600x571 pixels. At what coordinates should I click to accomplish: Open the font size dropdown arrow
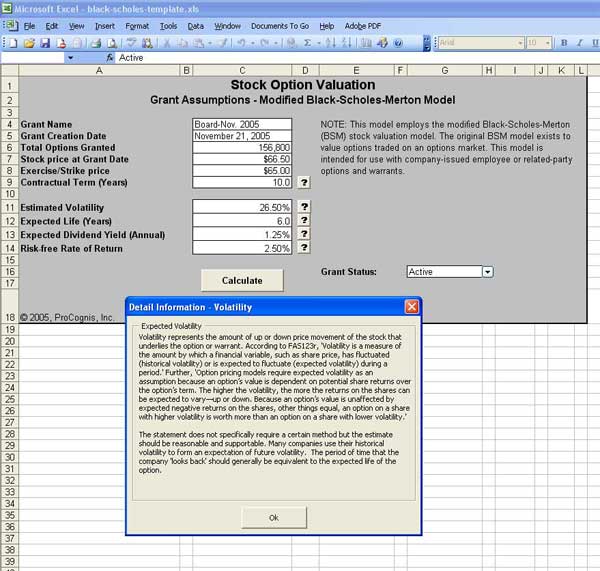pyautogui.click(x=548, y=43)
